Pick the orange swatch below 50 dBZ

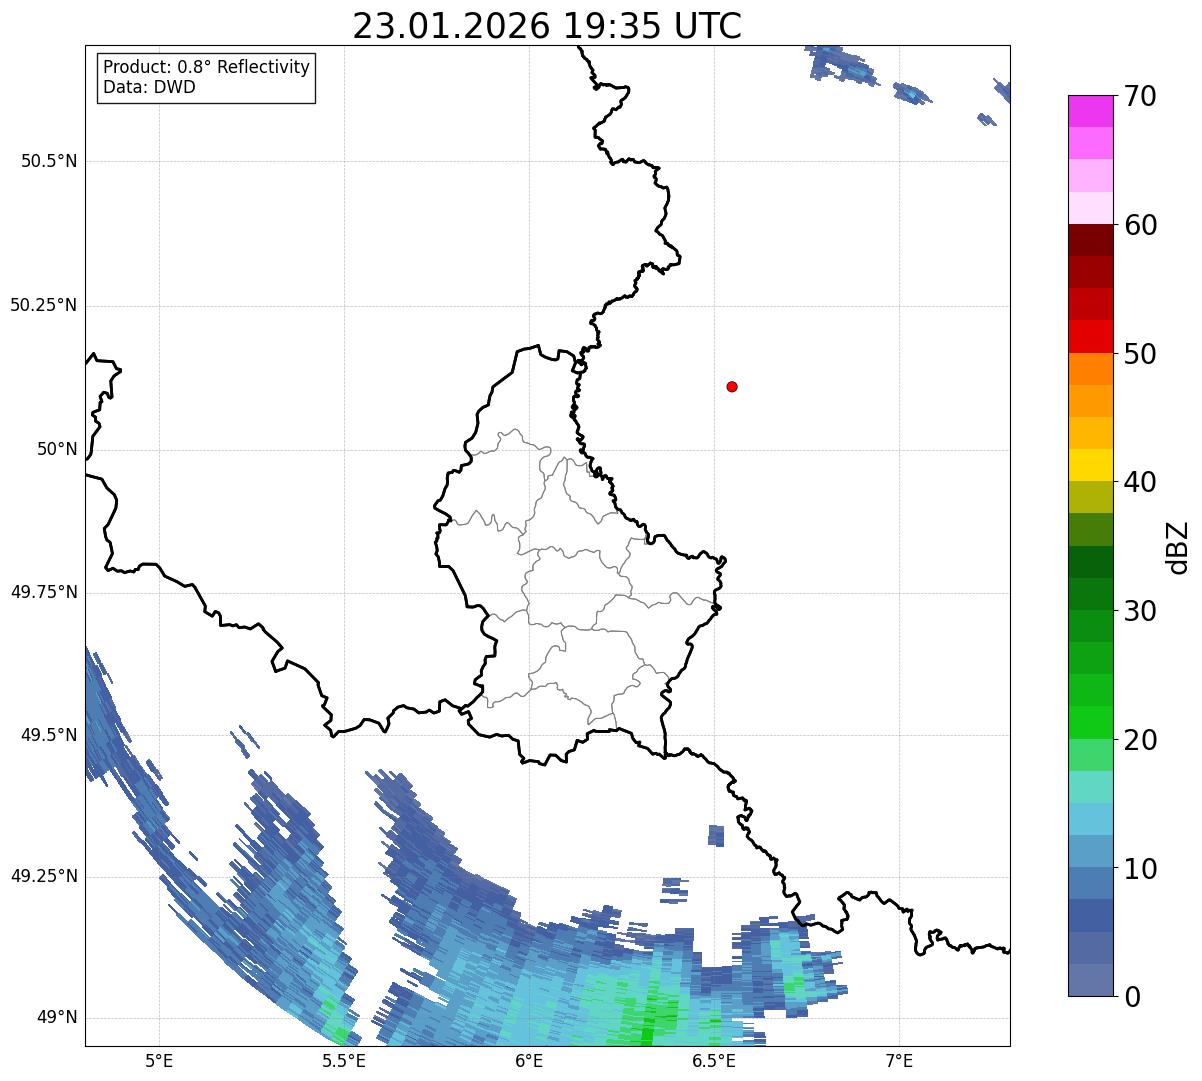[1090, 369]
